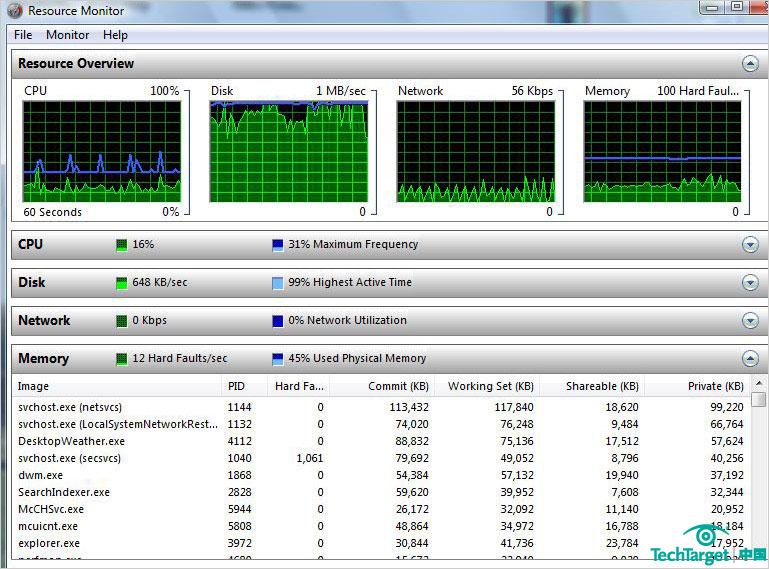Click the green CPU usage color indicator

122,245
